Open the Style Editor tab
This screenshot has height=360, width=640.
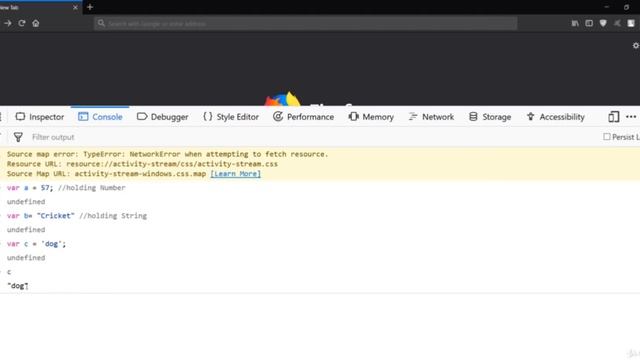click(231, 117)
